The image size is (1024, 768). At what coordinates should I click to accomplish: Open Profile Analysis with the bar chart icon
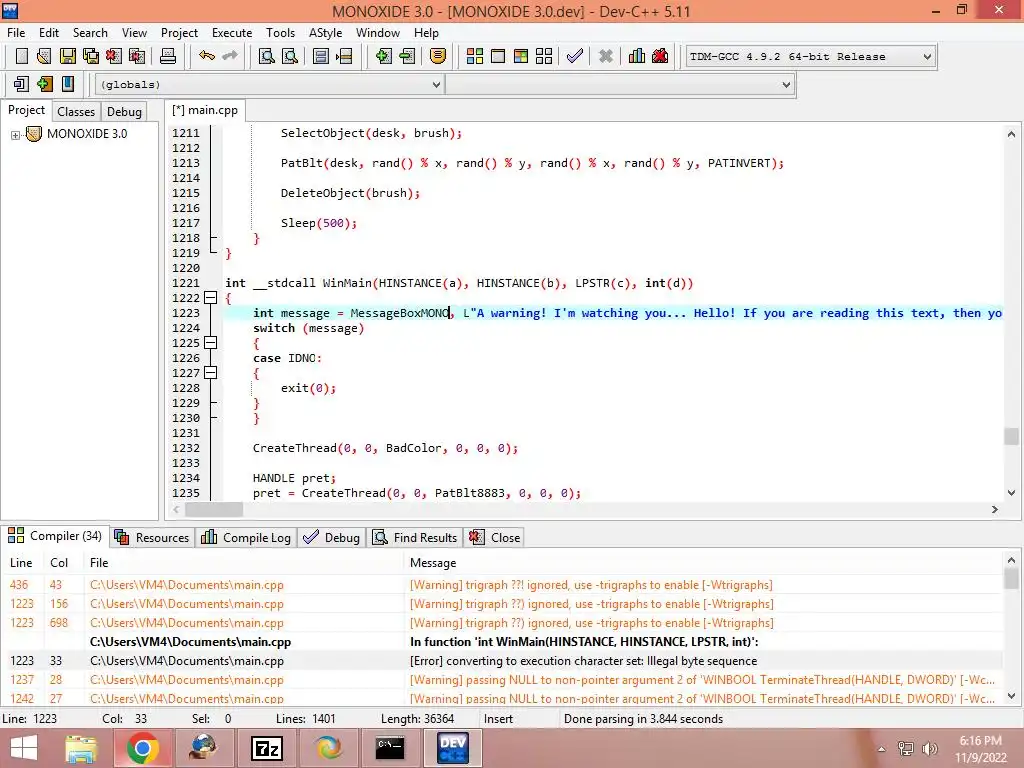(x=637, y=56)
